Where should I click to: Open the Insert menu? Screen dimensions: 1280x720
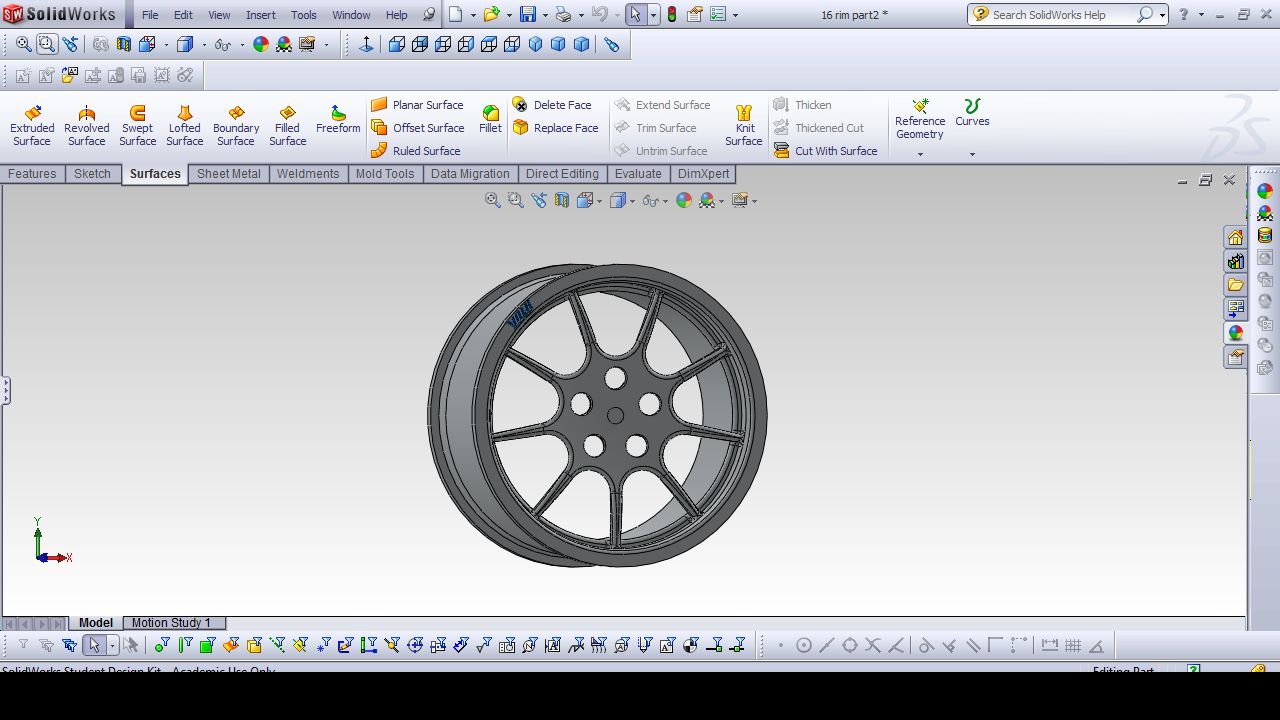click(261, 15)
